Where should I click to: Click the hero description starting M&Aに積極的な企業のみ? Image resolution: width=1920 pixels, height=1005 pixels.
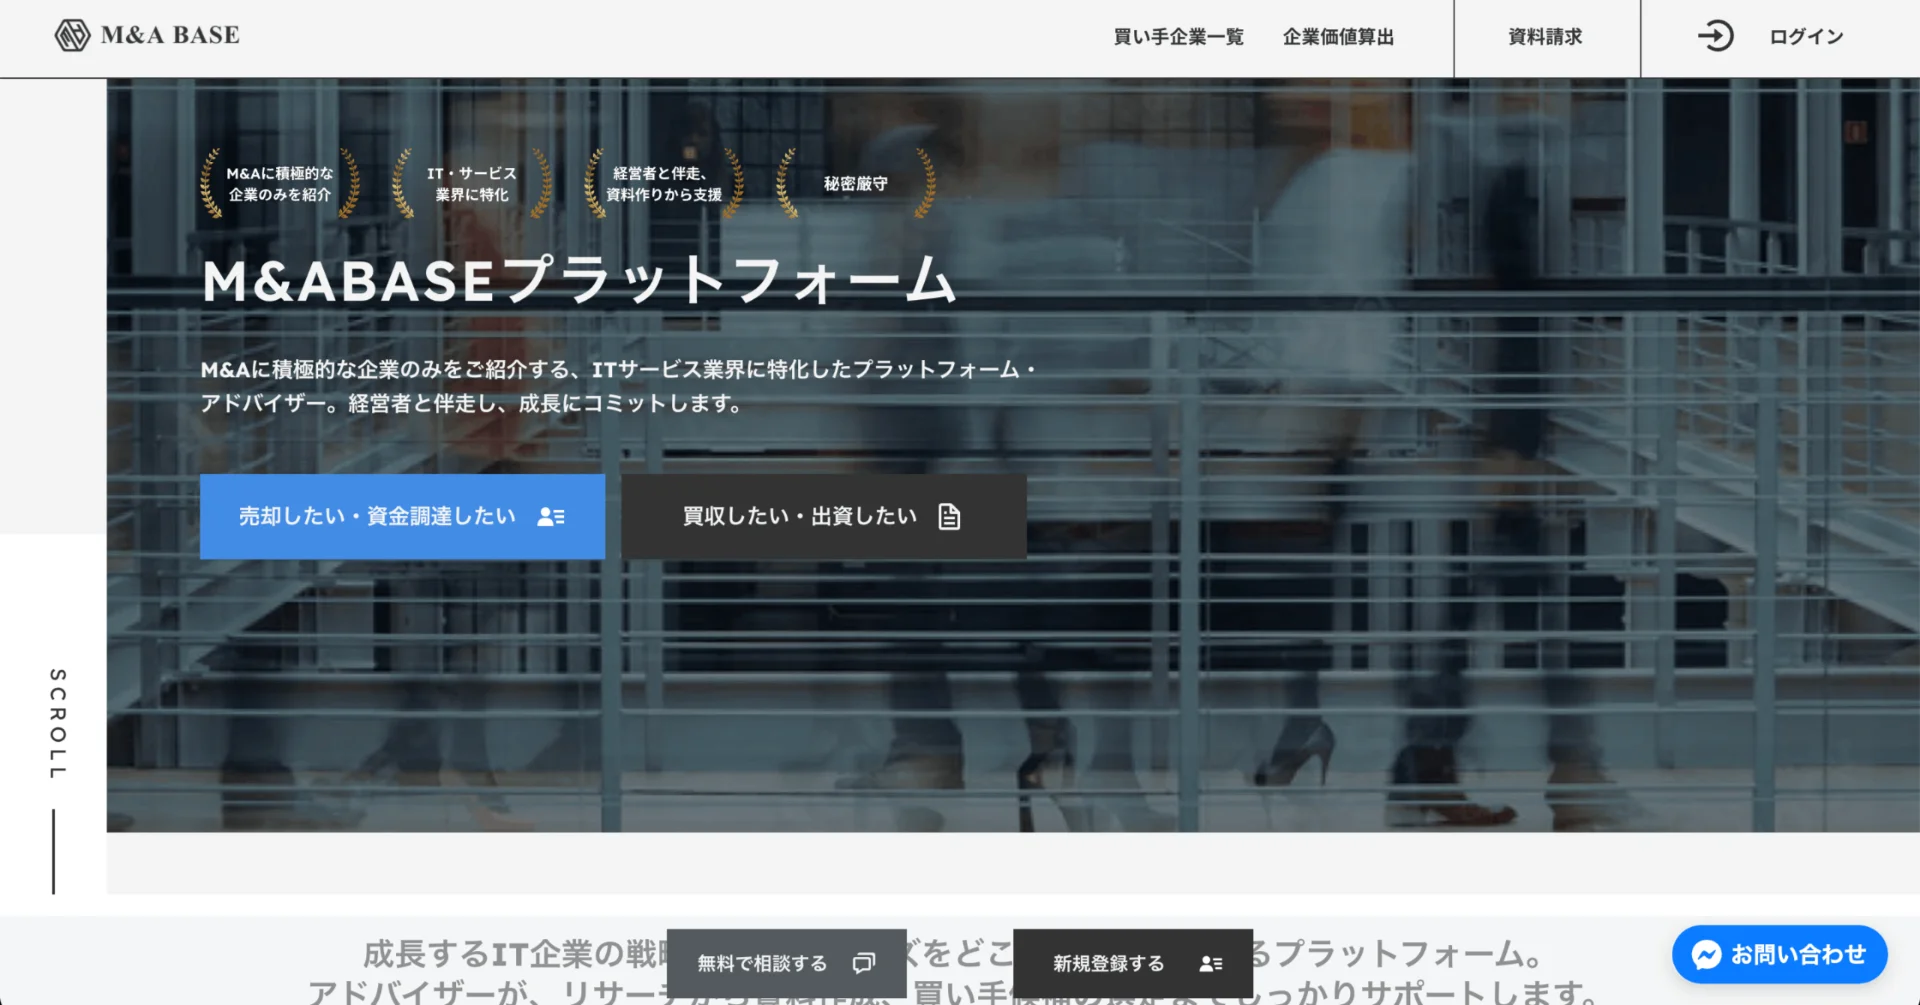point(618,386)
